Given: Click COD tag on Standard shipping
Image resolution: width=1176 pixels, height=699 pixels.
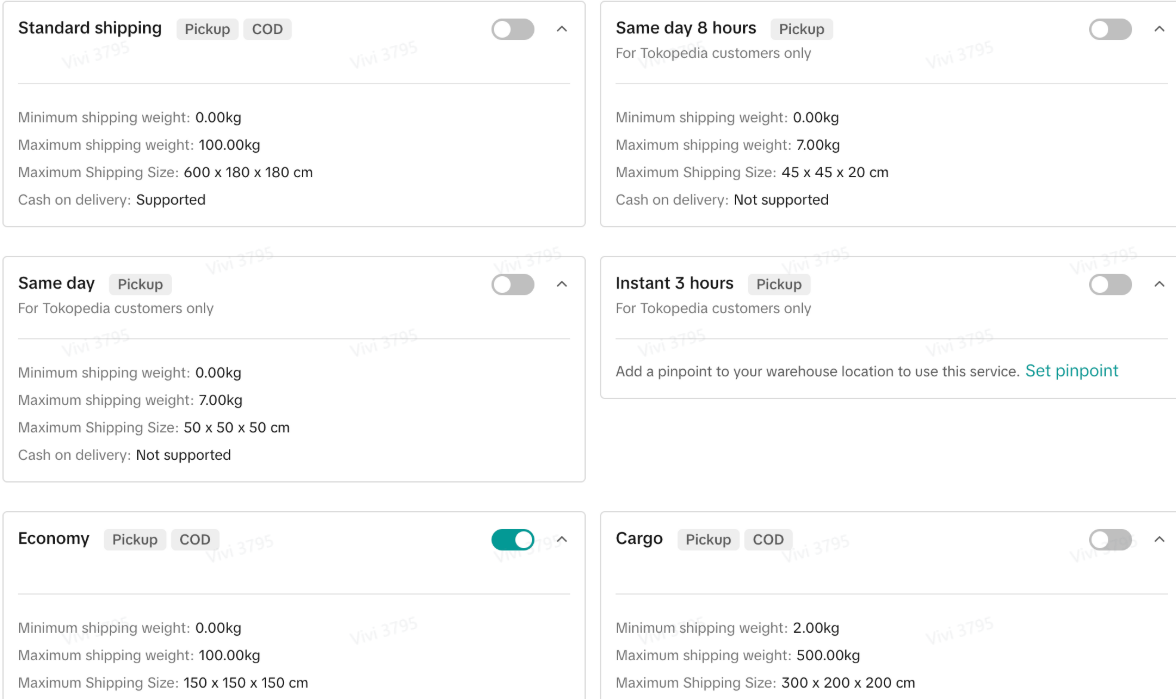Looking at the screenshot, I should (267, 29).
